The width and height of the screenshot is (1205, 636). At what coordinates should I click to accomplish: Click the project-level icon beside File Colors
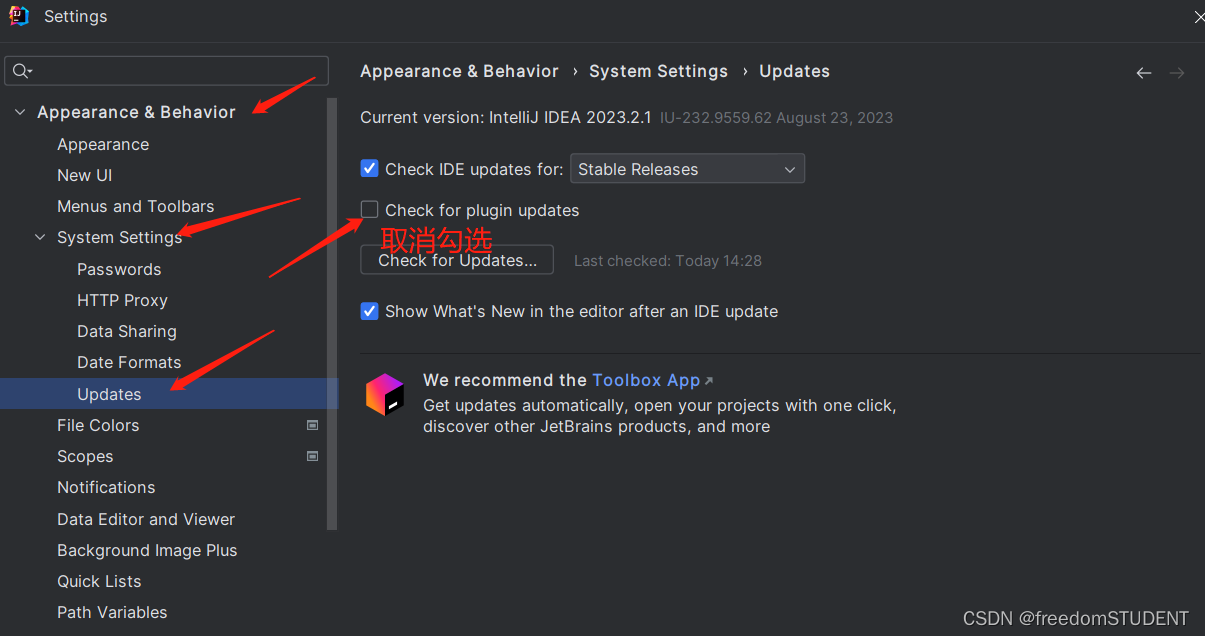pyautogui.click(x=312, y=424)
